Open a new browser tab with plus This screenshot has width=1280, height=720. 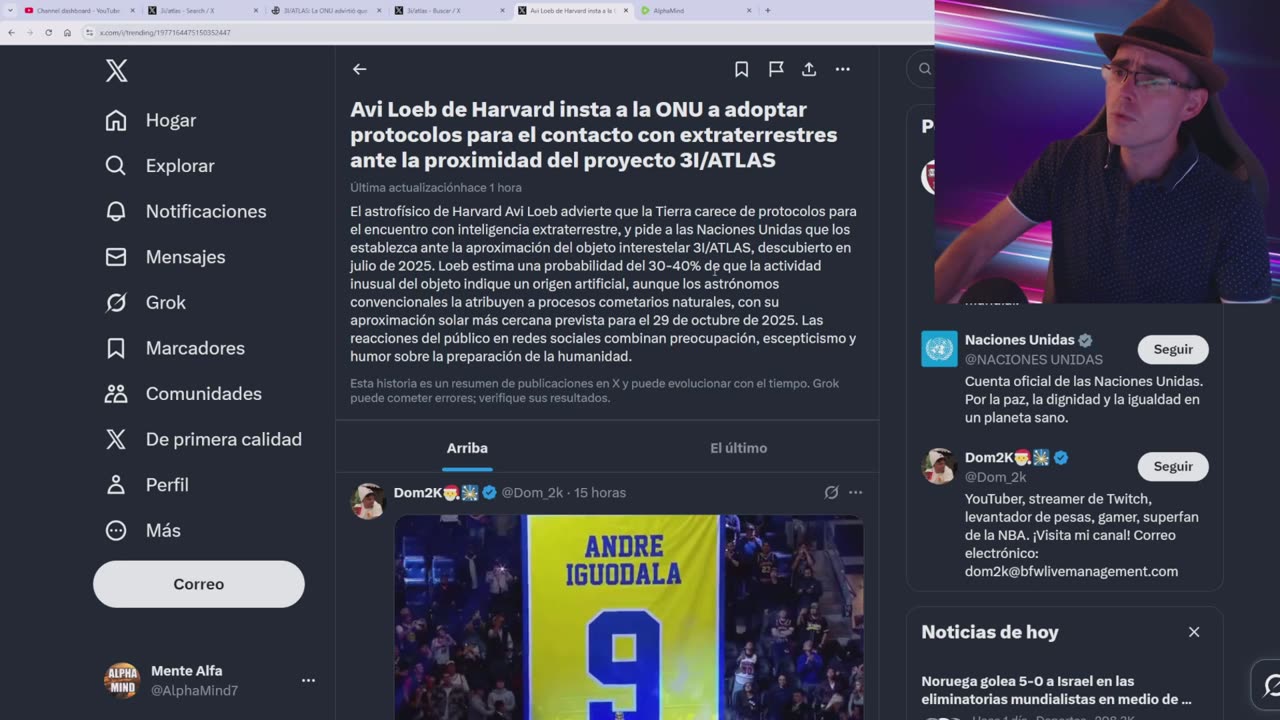tap(768, 10)
